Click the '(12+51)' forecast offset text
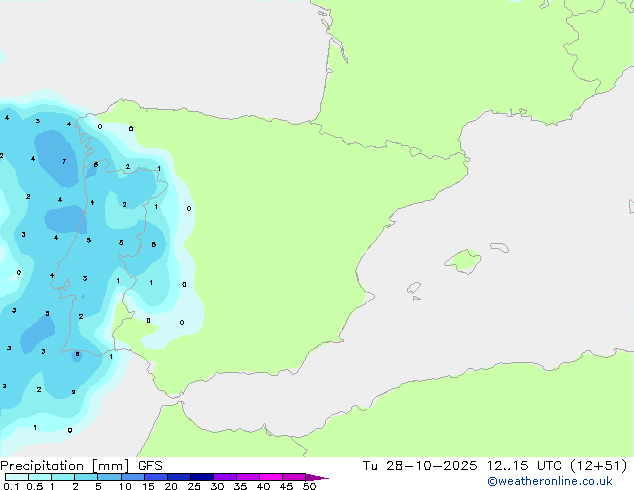 tap(598, 466)
